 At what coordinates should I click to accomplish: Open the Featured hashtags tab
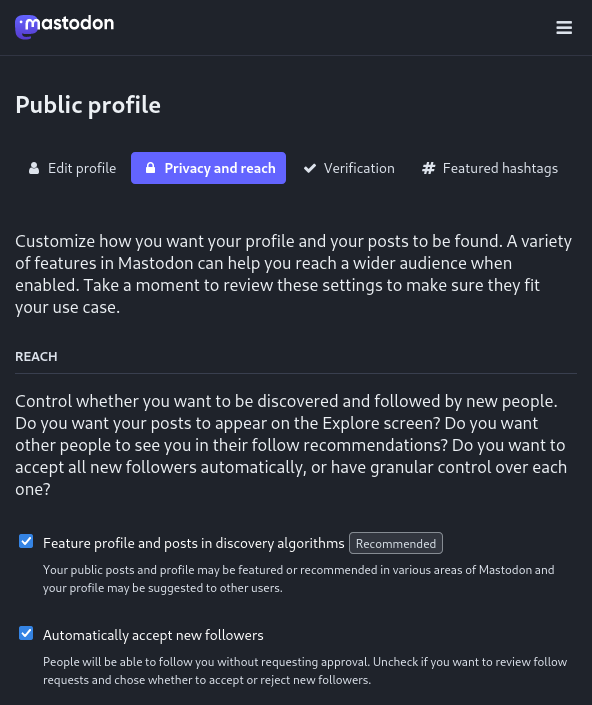(x=490, y=168)
